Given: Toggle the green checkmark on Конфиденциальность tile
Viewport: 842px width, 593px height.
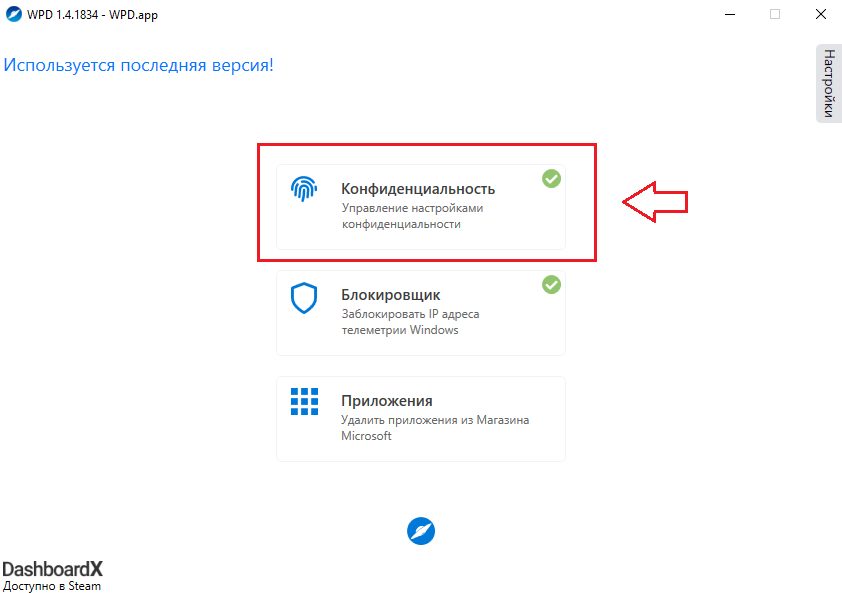Looking at the screenshot, I should 551,178.
